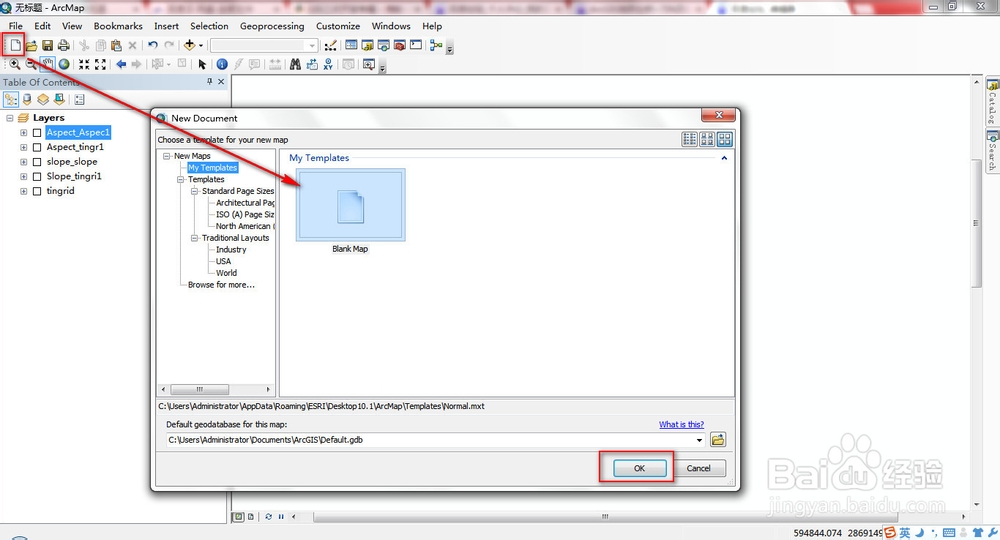Screen dimensions: 1000x540
Task: Open the Editor Toolbar icon
Action: pos(330,45)
